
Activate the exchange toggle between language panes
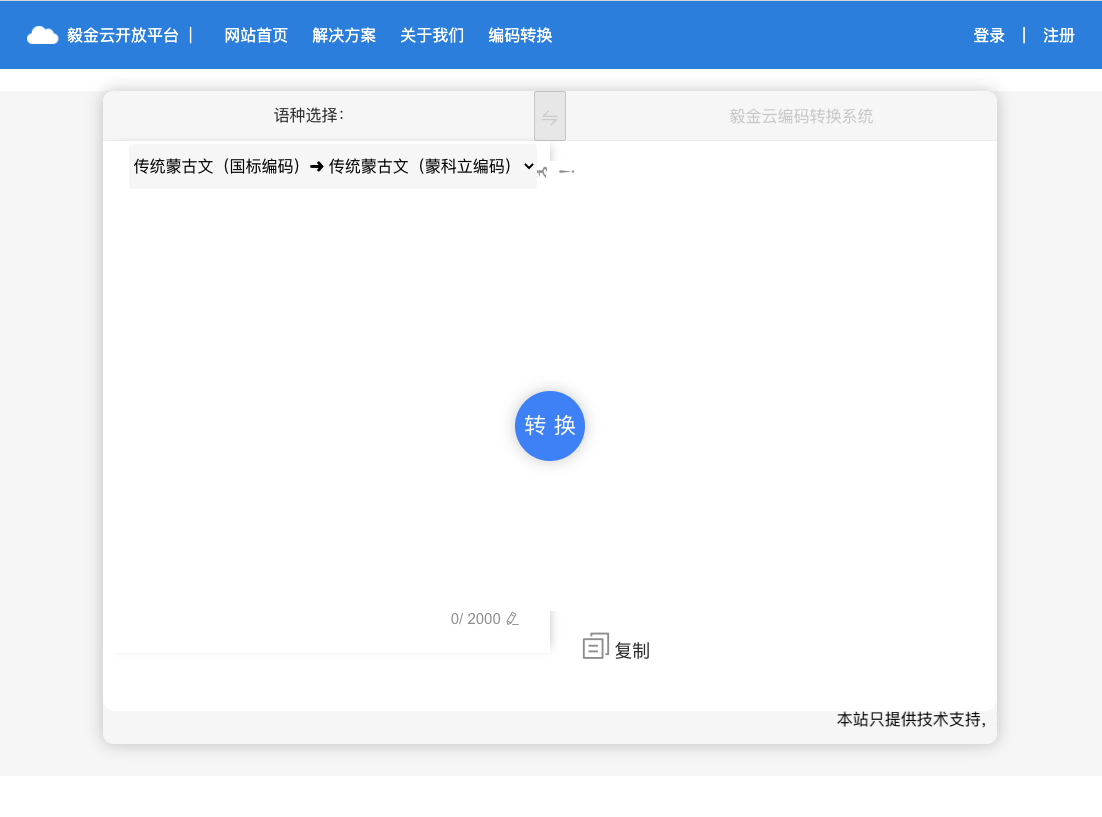click(550, 115)
